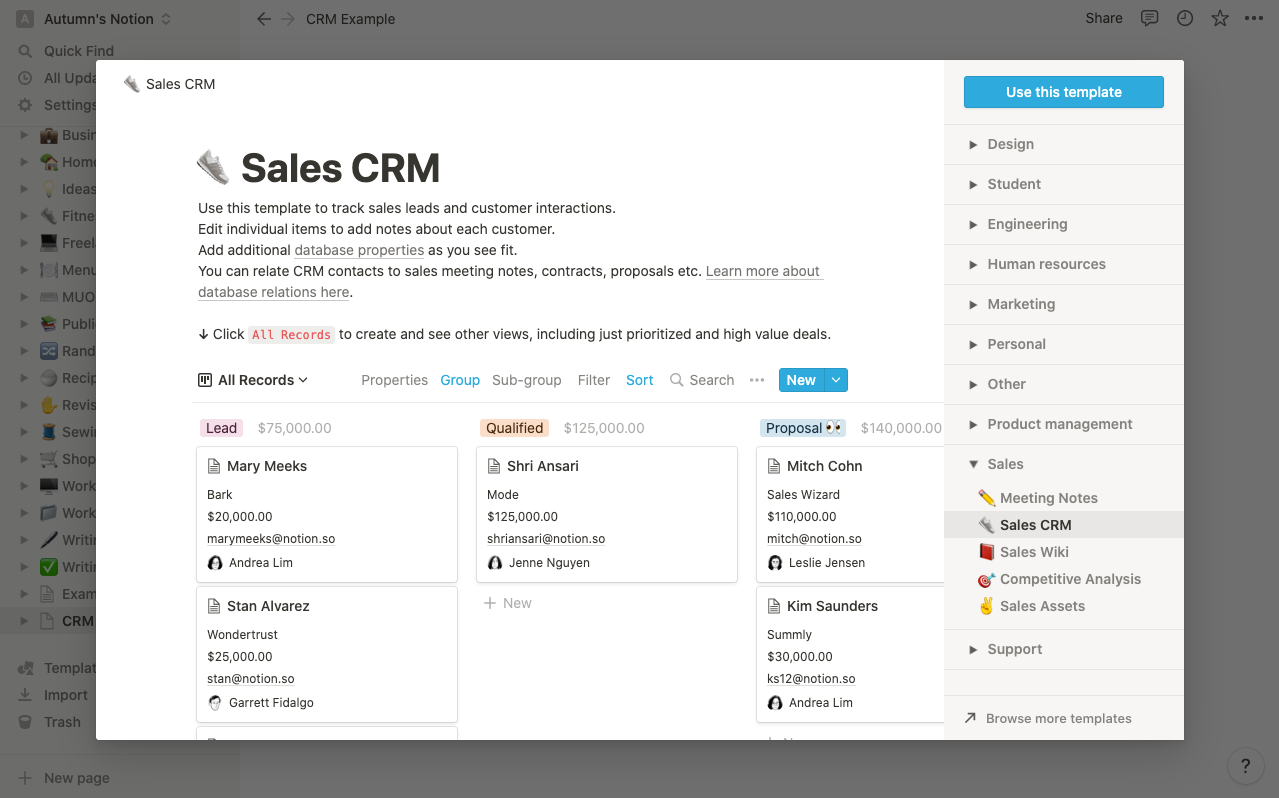The width and height of the screenshot is (1279, 798).
Task: Select the Sales CRM template item
Action: [x=1064, y=525]
